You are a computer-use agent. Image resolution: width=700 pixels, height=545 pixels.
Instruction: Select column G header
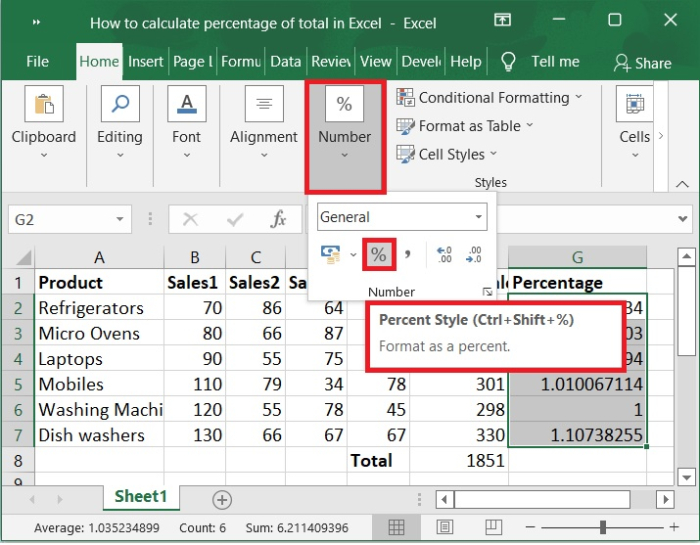click(577, 257)
